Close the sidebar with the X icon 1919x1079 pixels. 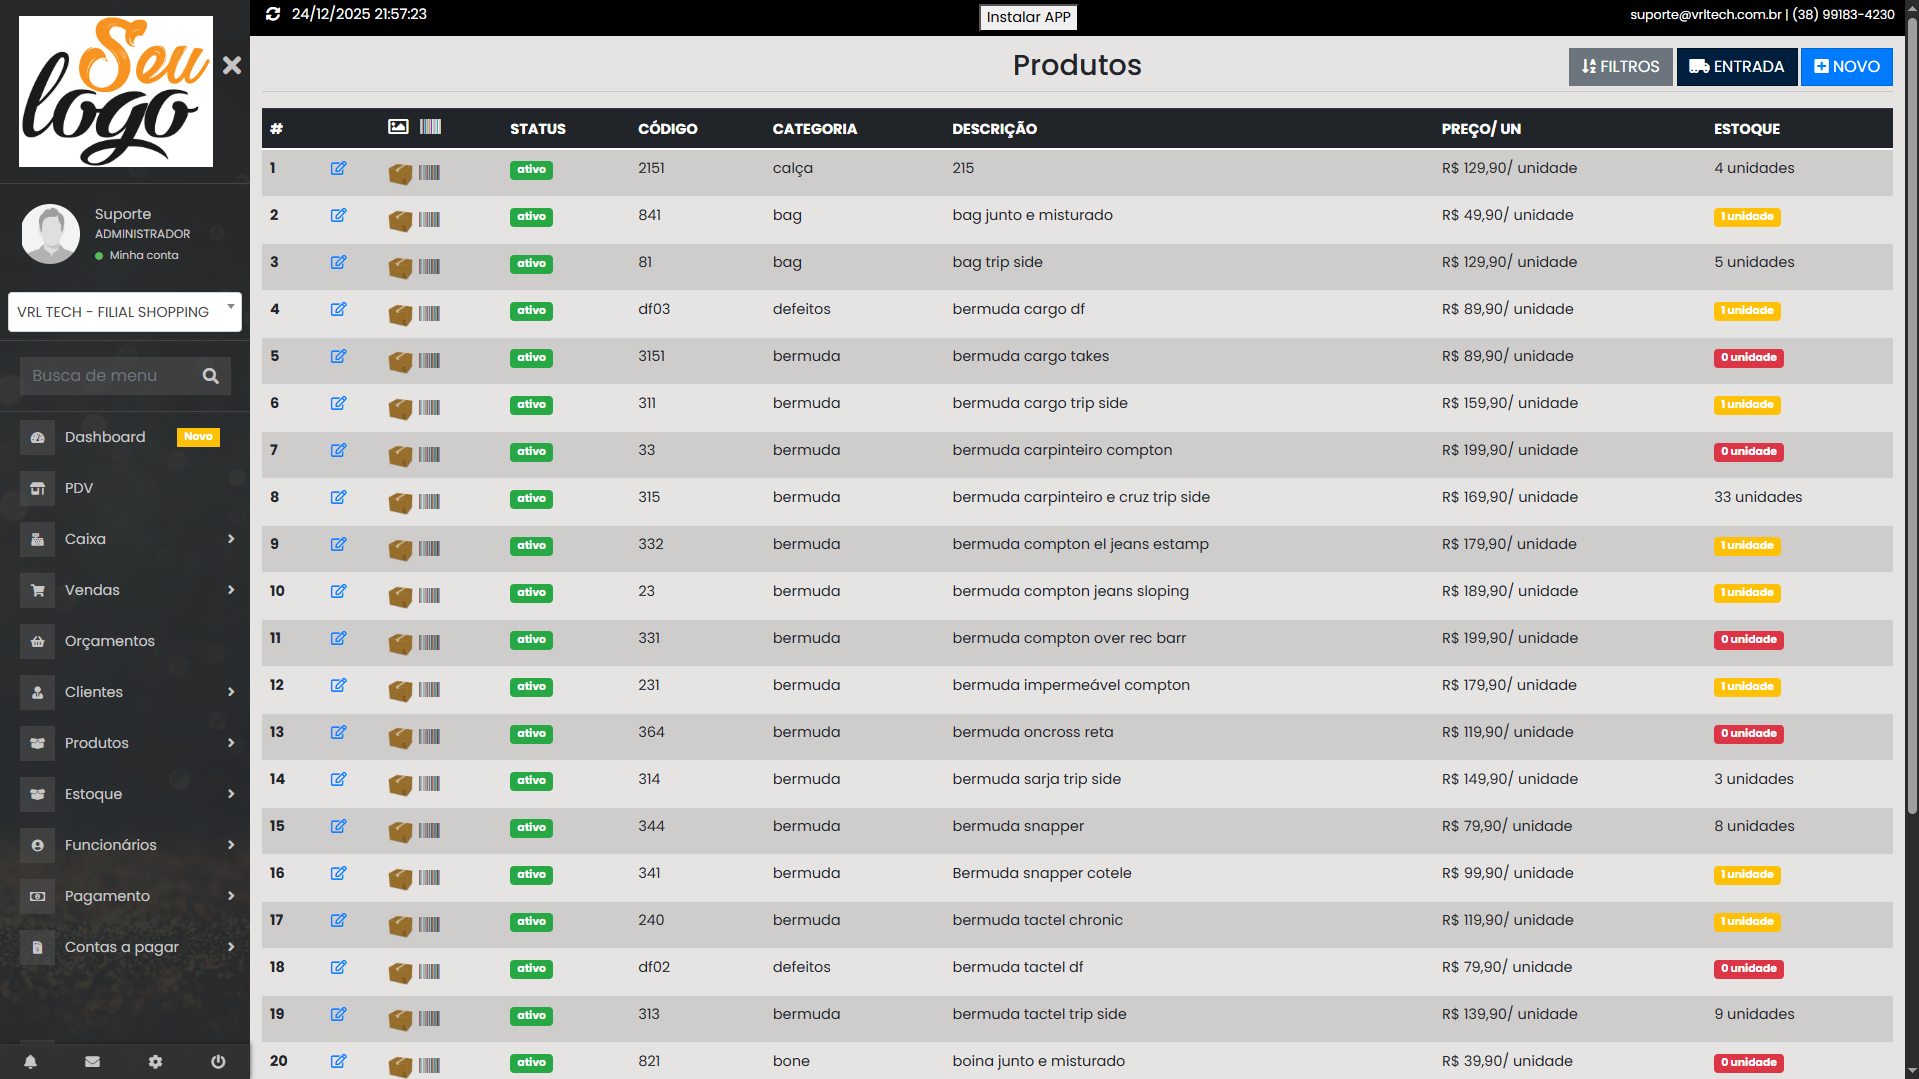tap(232, 66)
